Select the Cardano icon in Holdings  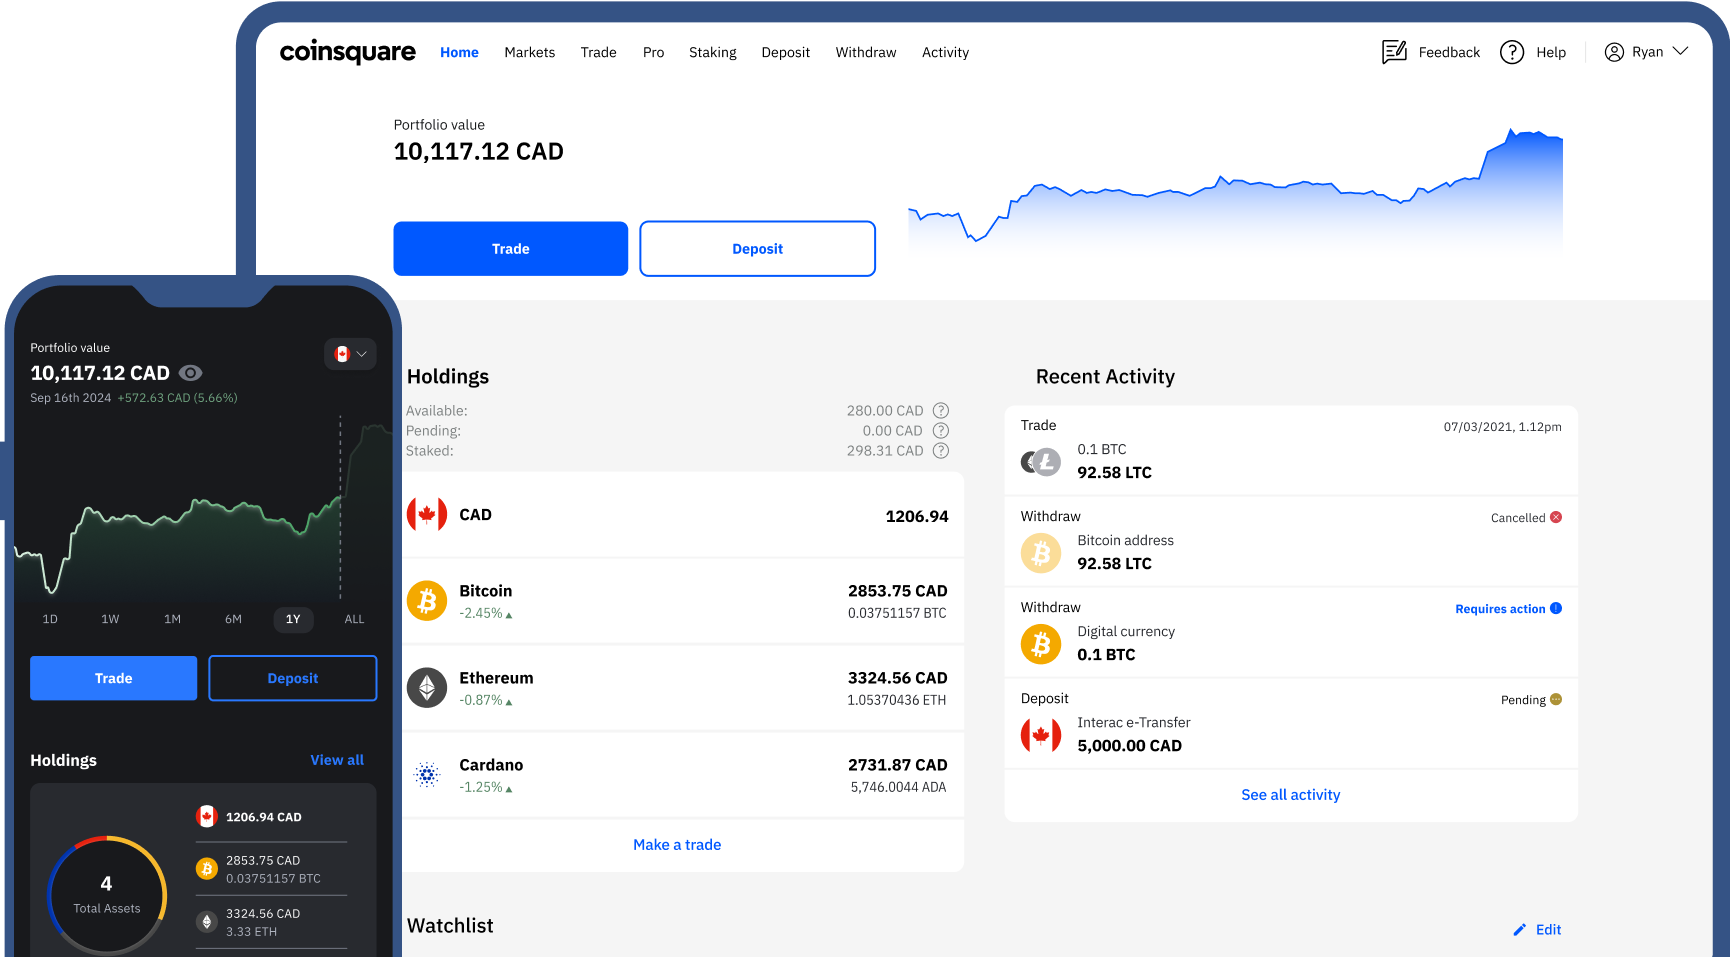pos(427,774)
